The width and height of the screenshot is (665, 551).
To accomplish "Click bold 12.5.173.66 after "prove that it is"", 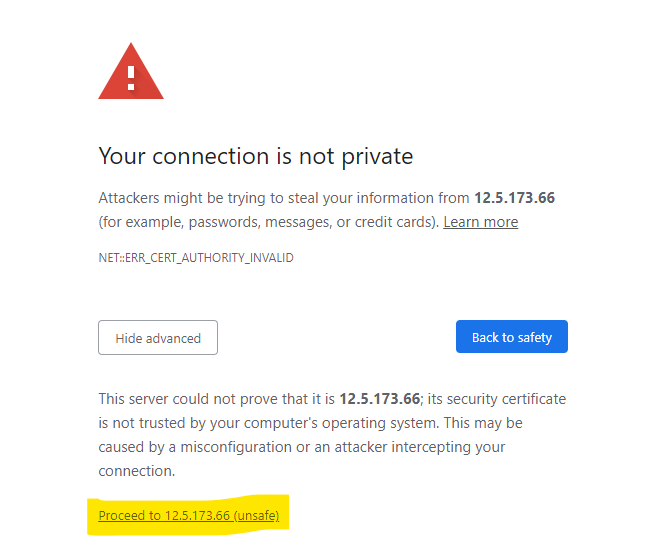I will pyautogui.click(x=379, y=399).
